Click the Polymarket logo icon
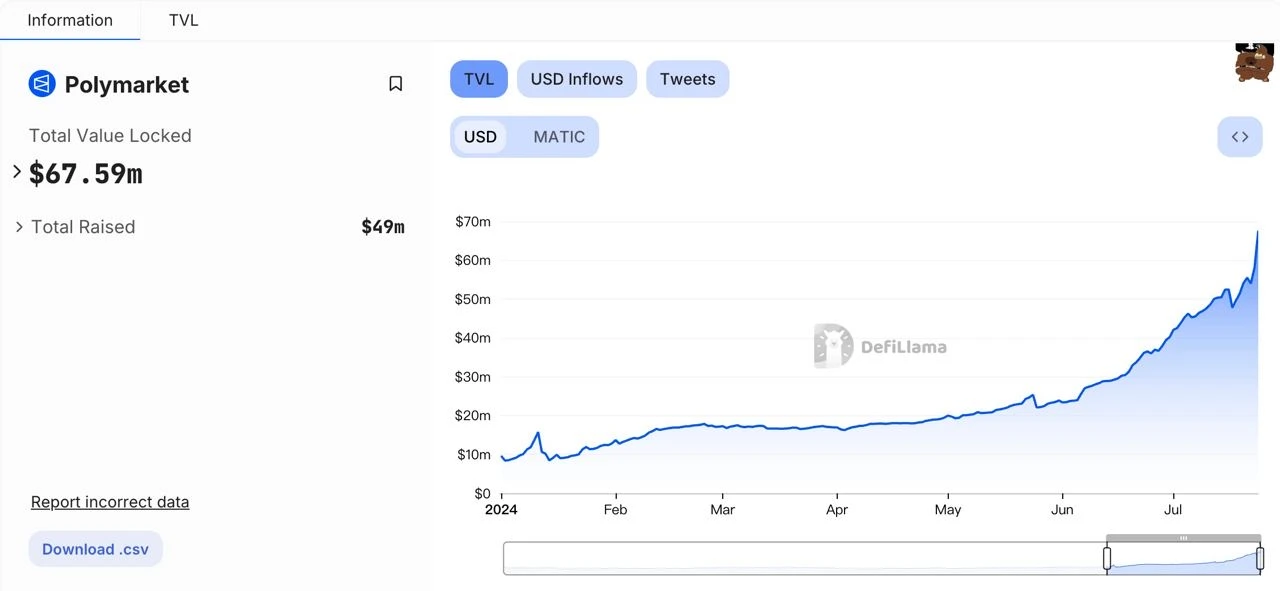The width and height of the screenshot is (1280, 591). (40, 84)
